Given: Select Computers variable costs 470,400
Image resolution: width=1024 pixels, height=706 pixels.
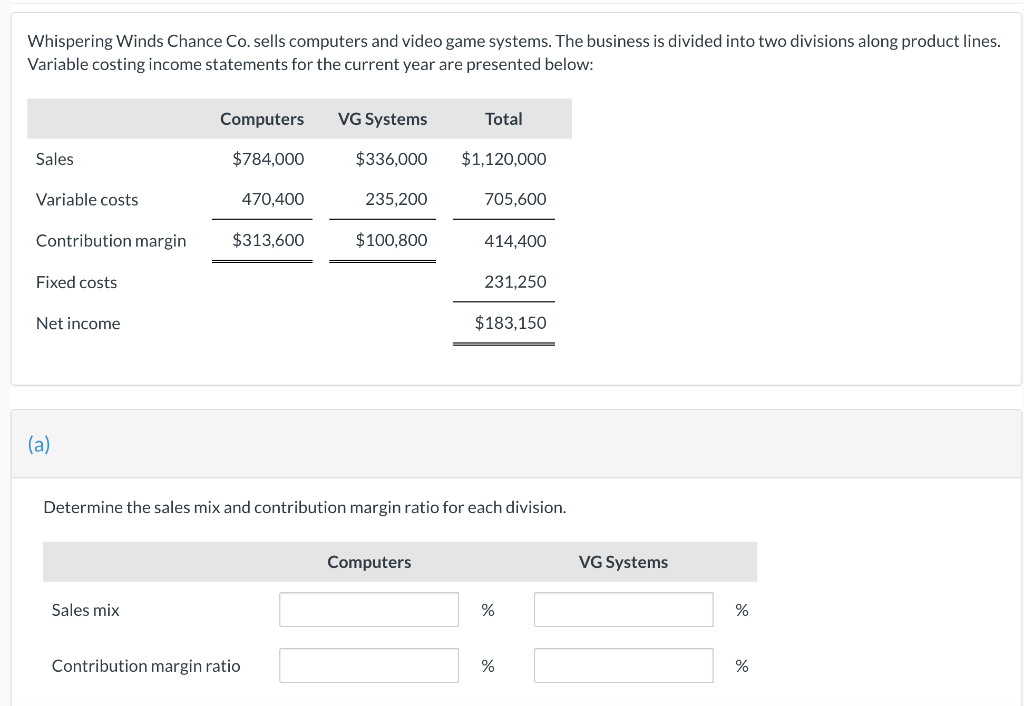Looking at the screenshot, I should [x=273, y=199].
